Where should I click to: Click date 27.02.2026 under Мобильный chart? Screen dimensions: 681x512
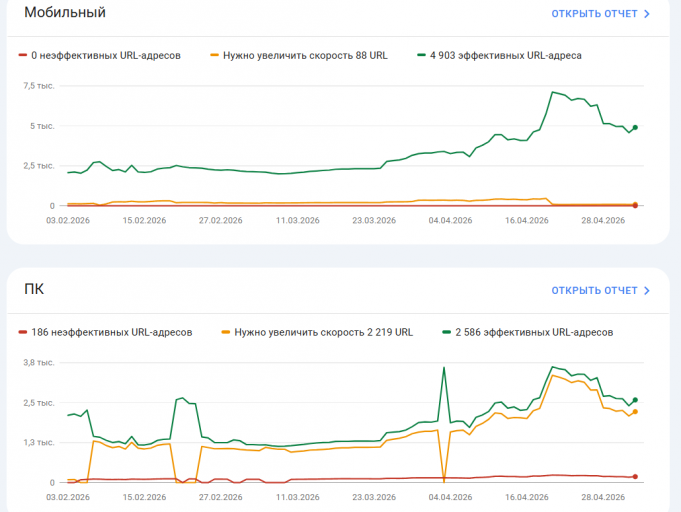click(221, 221)
